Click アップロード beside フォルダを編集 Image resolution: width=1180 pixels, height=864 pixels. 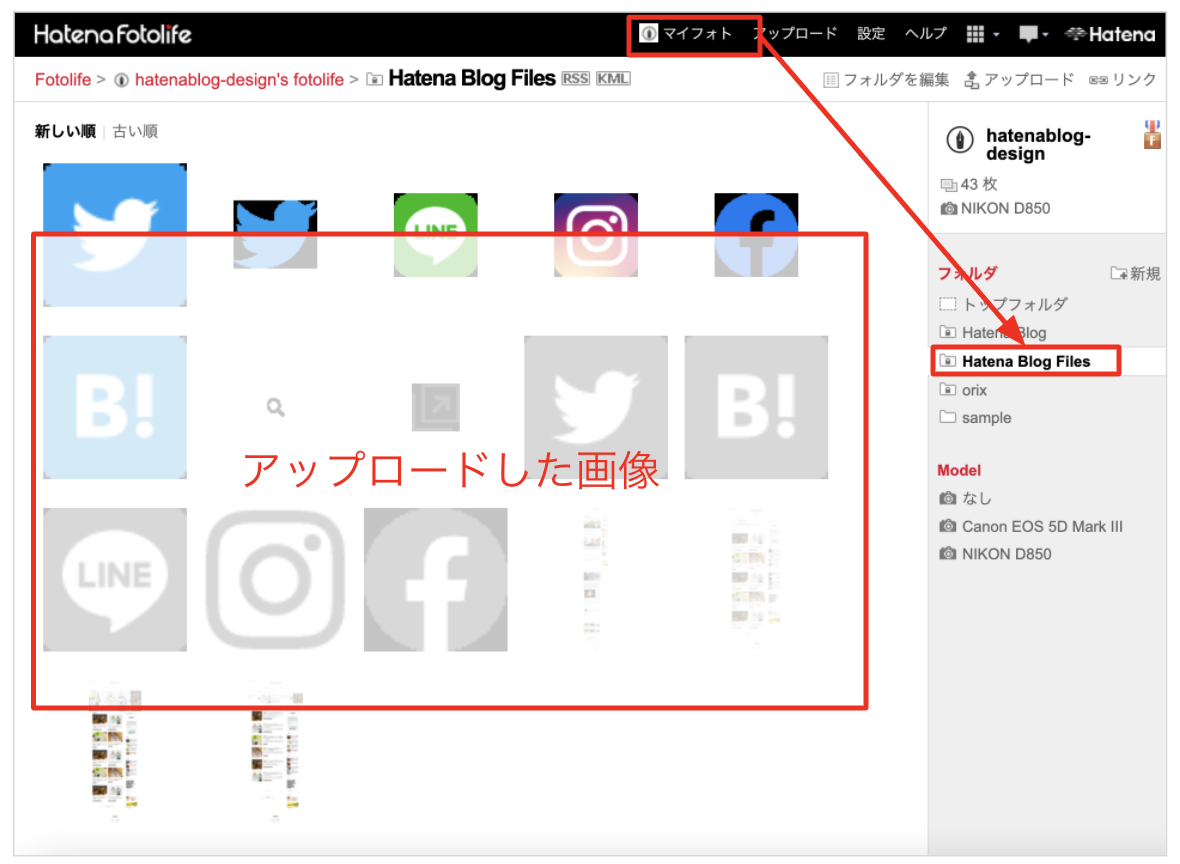[x=1020, y=80]
